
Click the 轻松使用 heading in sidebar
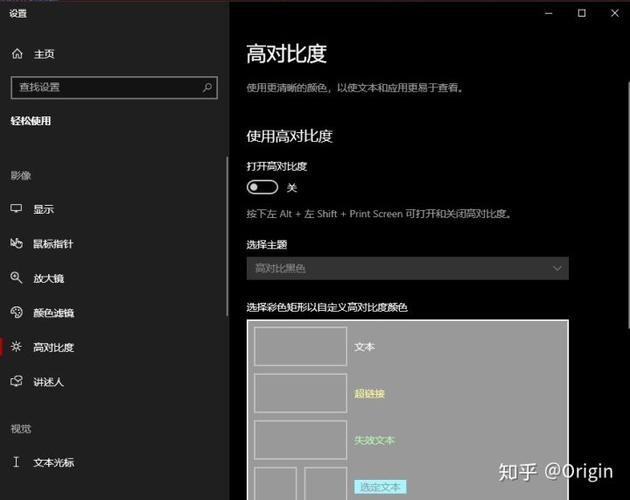31,121
